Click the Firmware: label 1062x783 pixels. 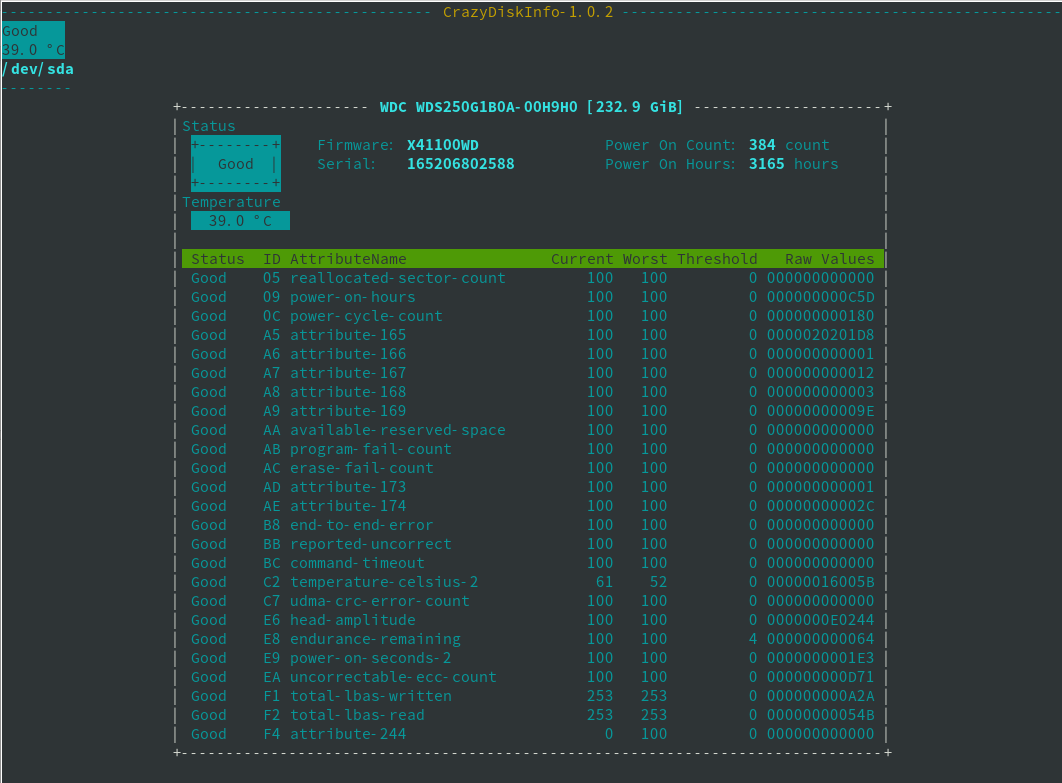tap(356, 145)
